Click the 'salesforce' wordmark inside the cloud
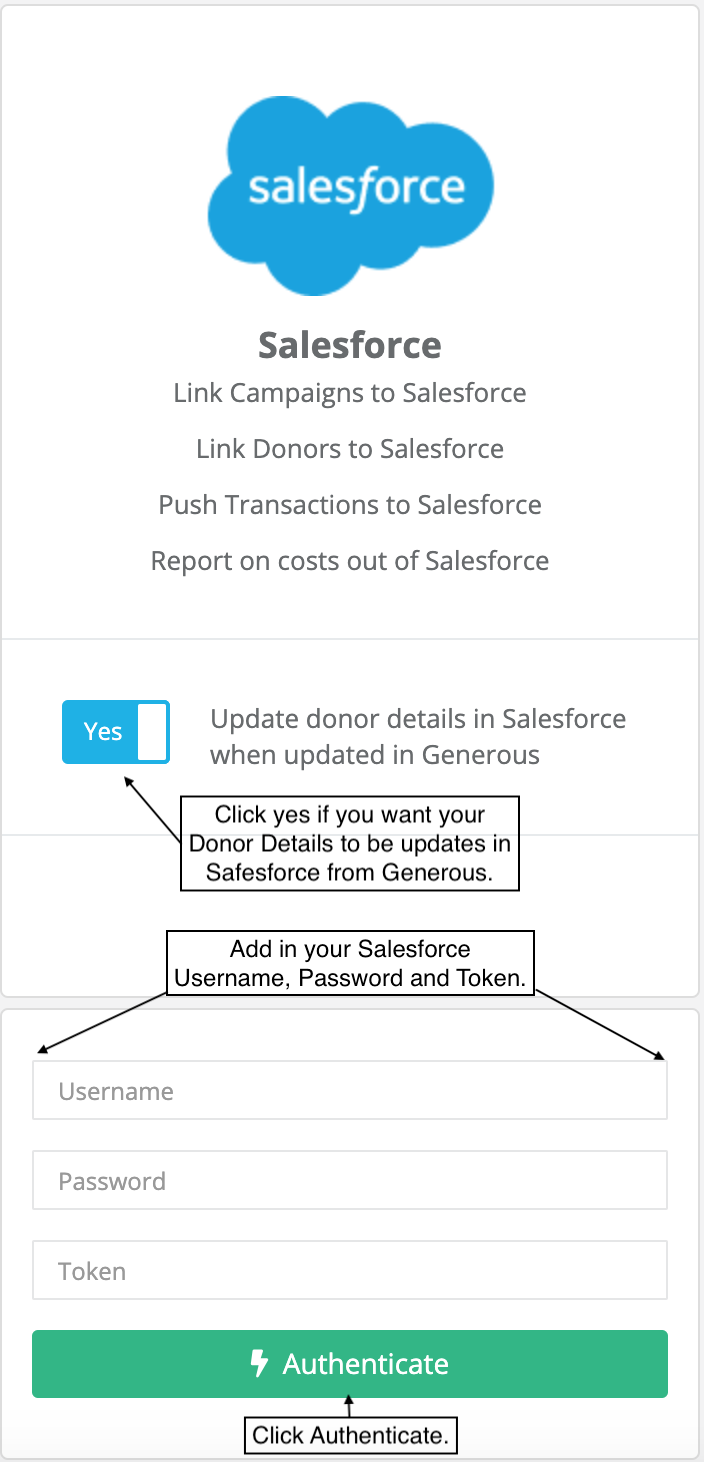 [x=356, y=189]
